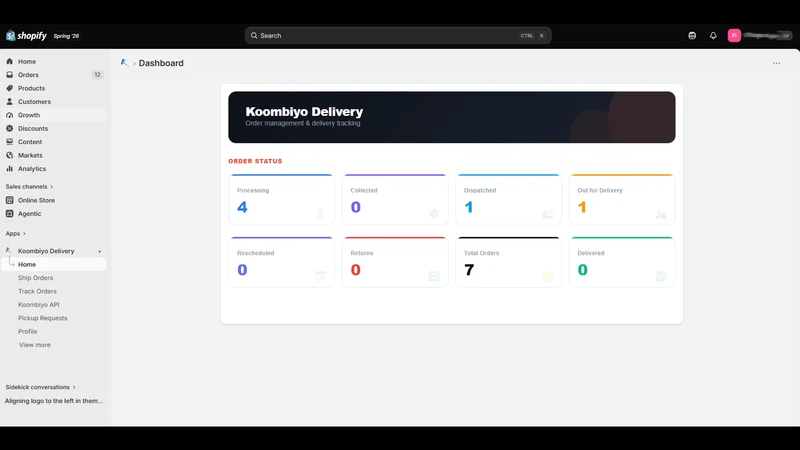Click the Out for Delivery label
Screen dimensions: 800x450
pyautogui.click(x=599, y=190)
